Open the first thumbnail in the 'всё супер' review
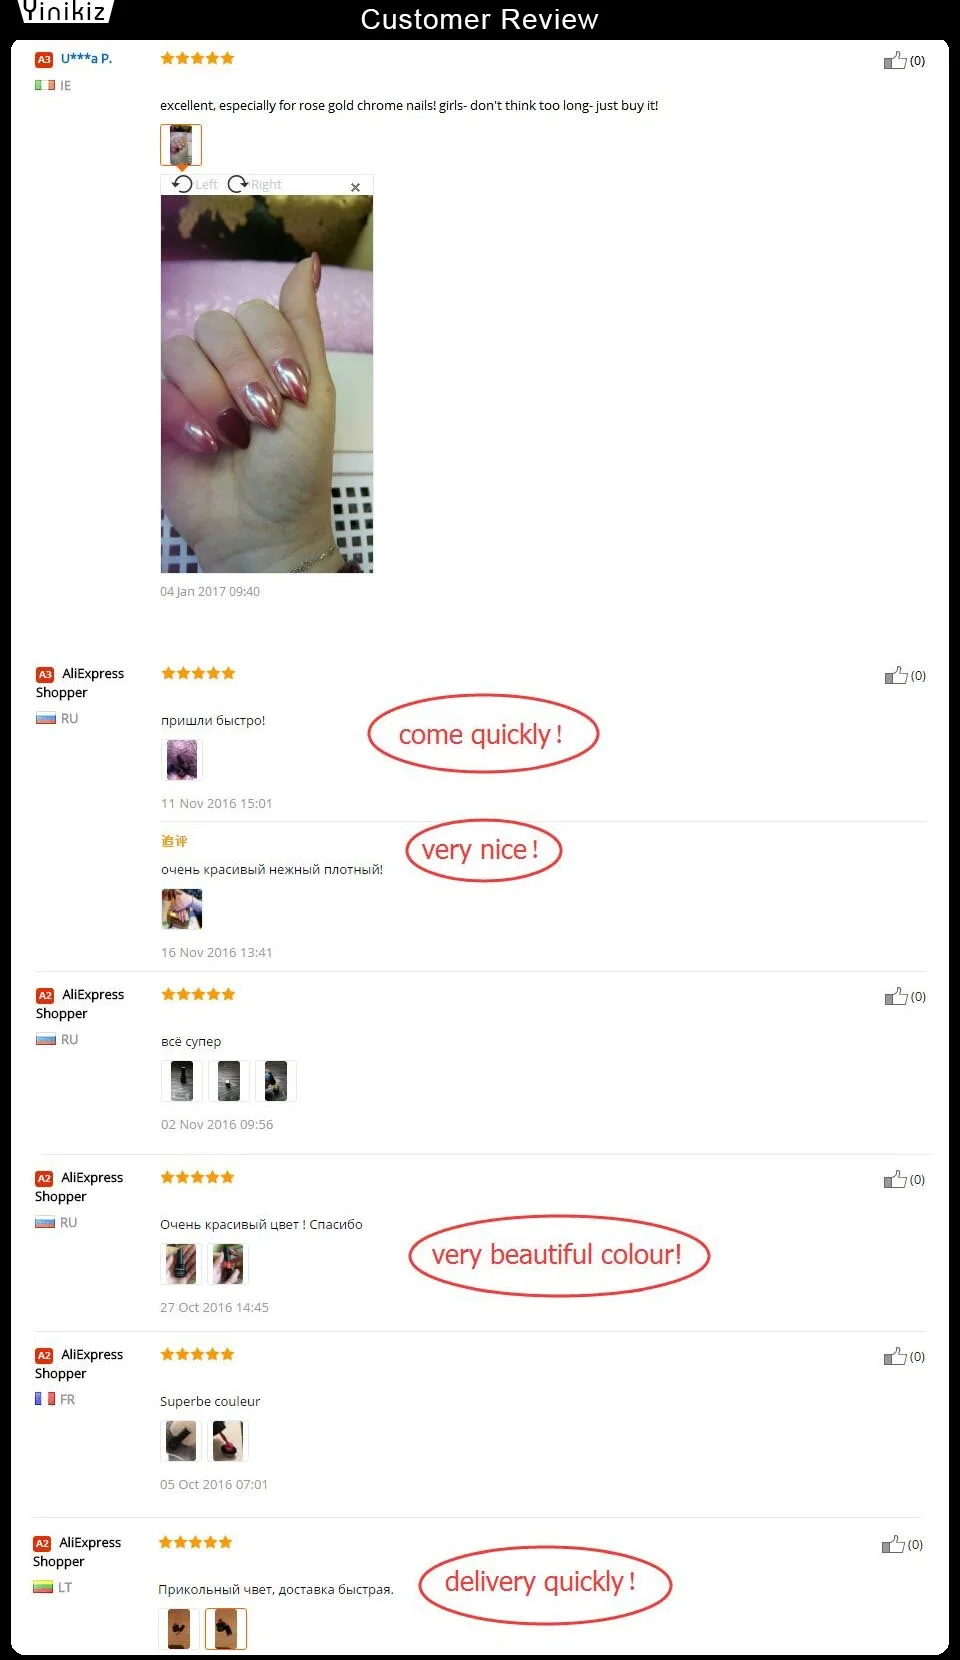960x1660 pixels. (x=182, y=1081)
